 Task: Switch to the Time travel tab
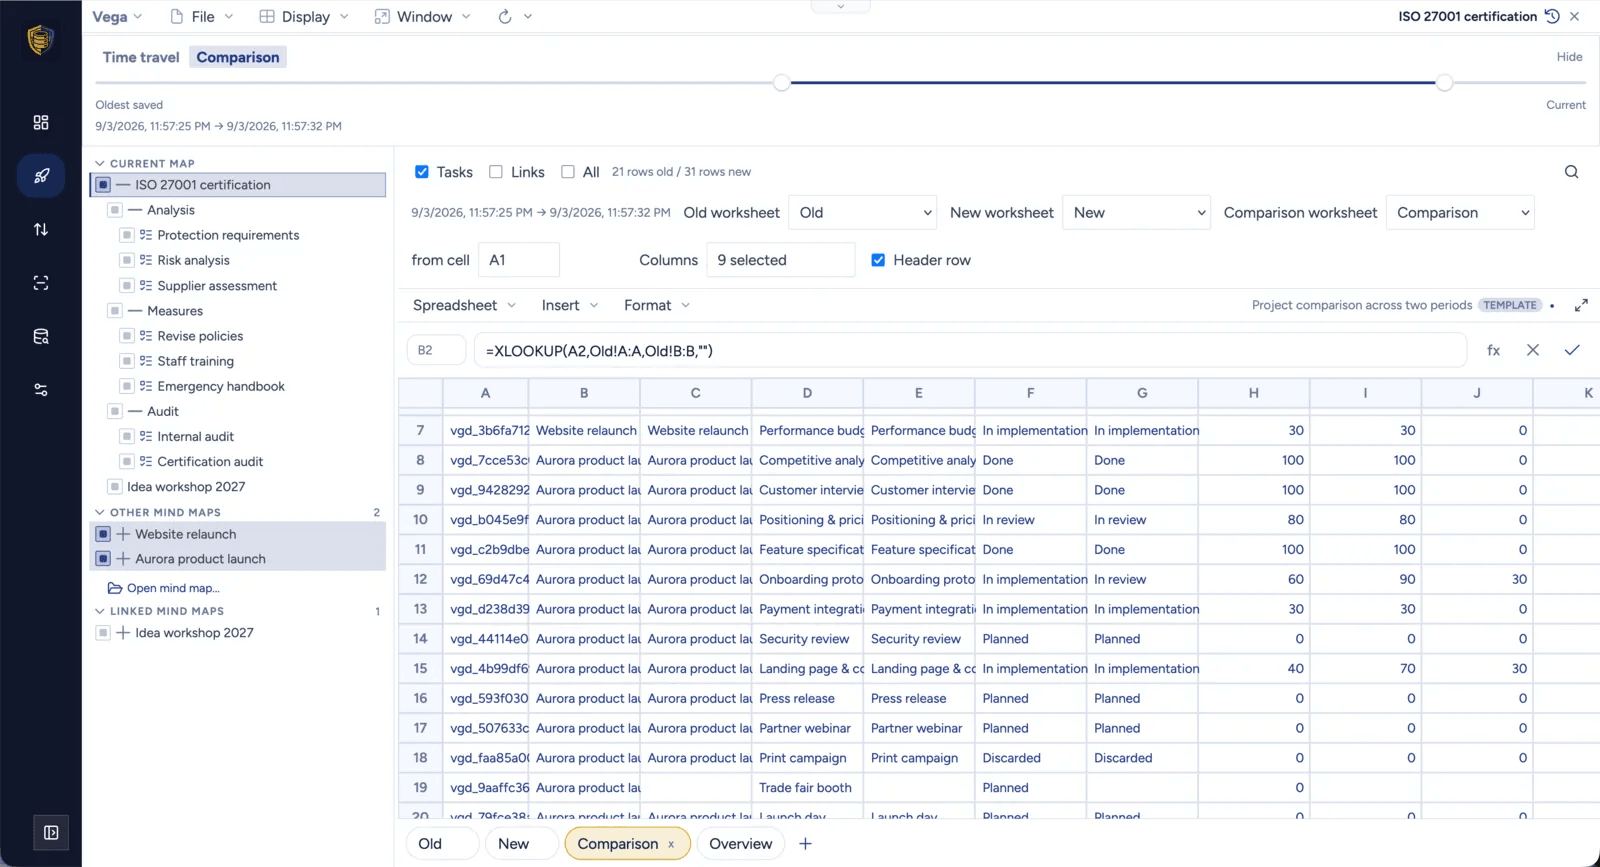pos(141,57)
